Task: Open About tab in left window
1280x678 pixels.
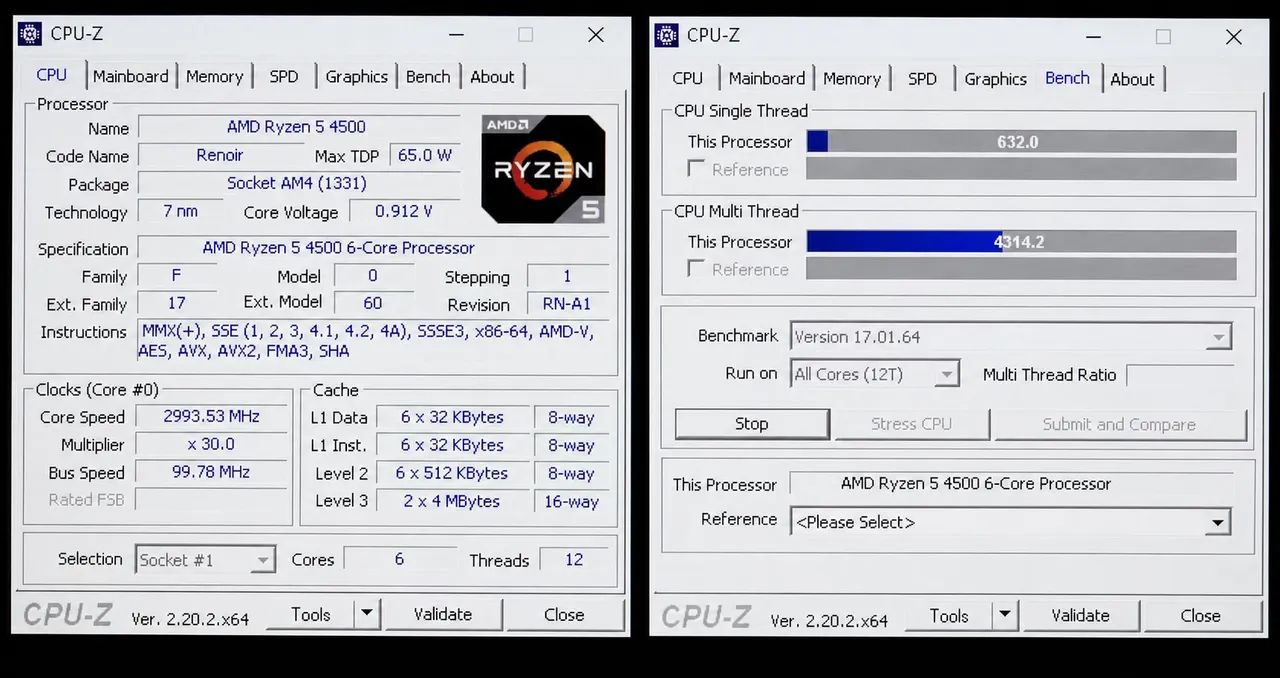Action: coord(492,76)
